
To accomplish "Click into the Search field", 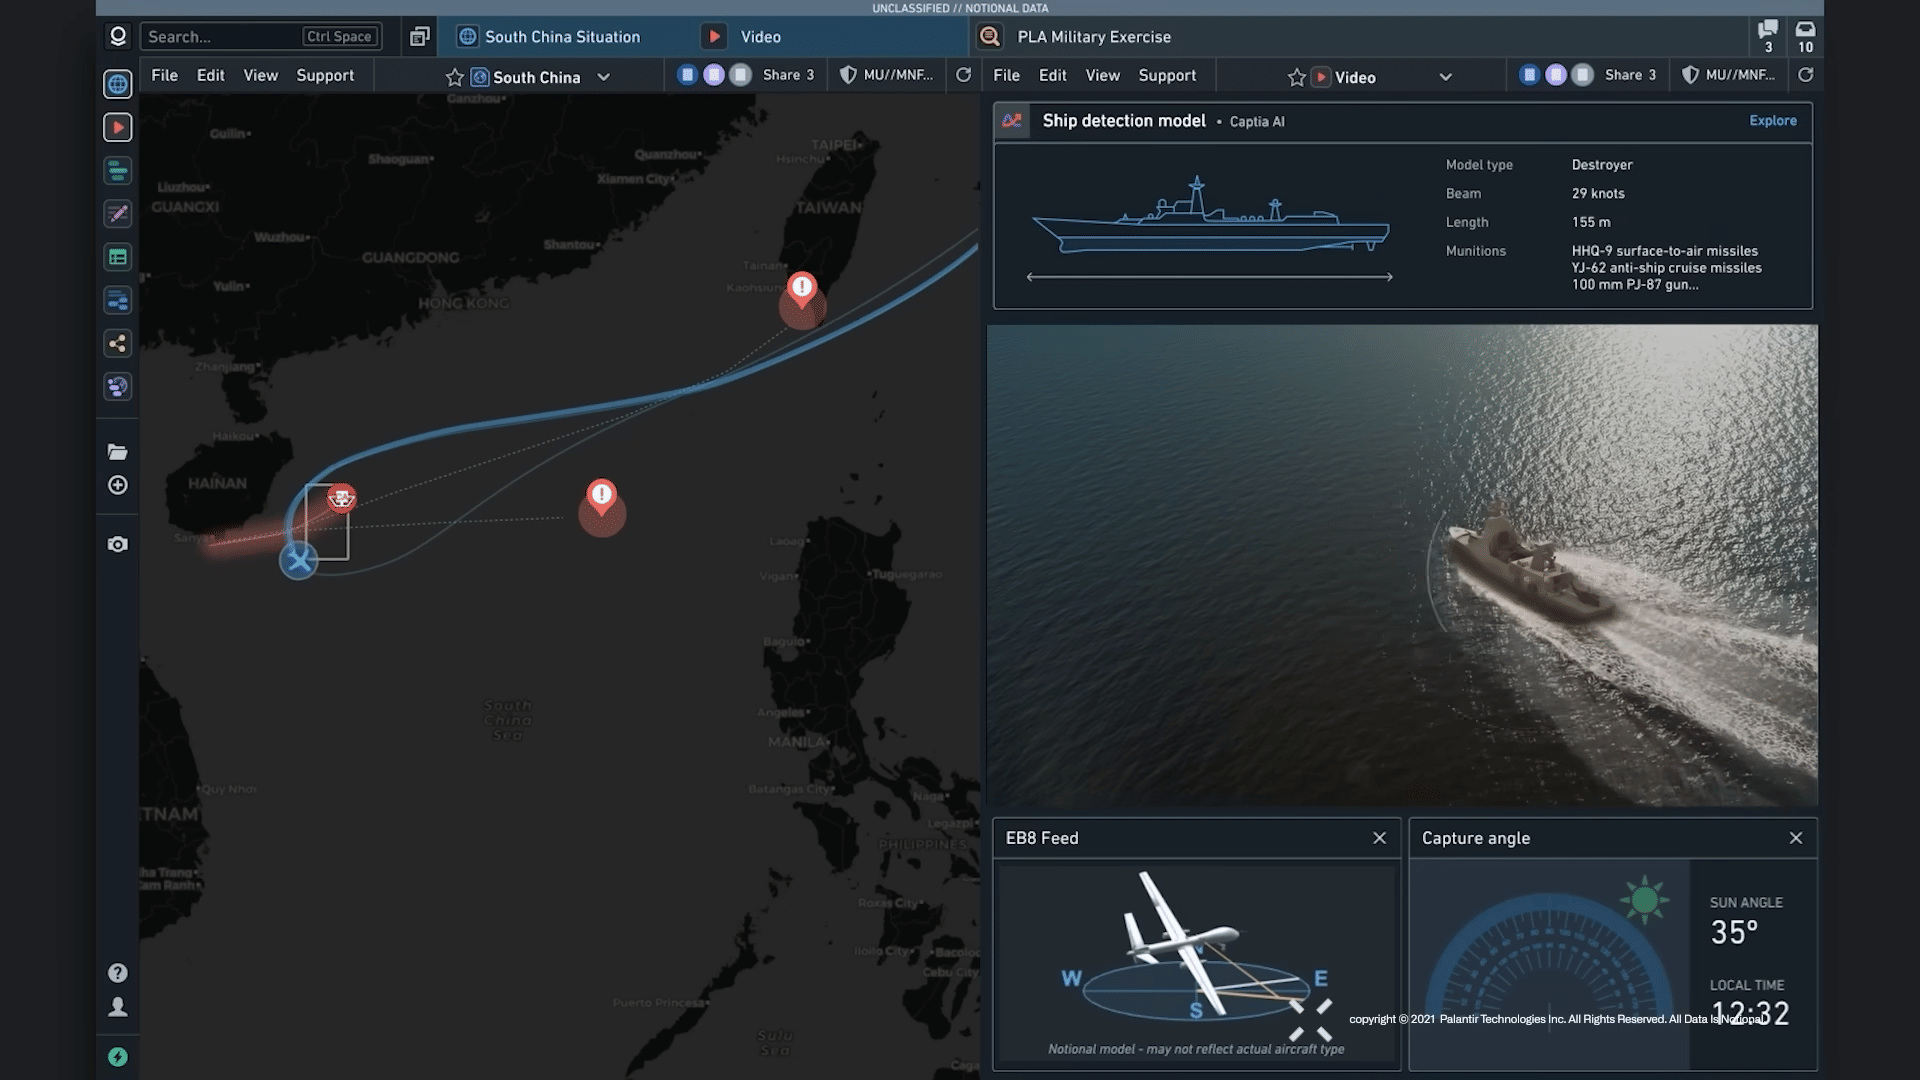I will pos(261,37).
